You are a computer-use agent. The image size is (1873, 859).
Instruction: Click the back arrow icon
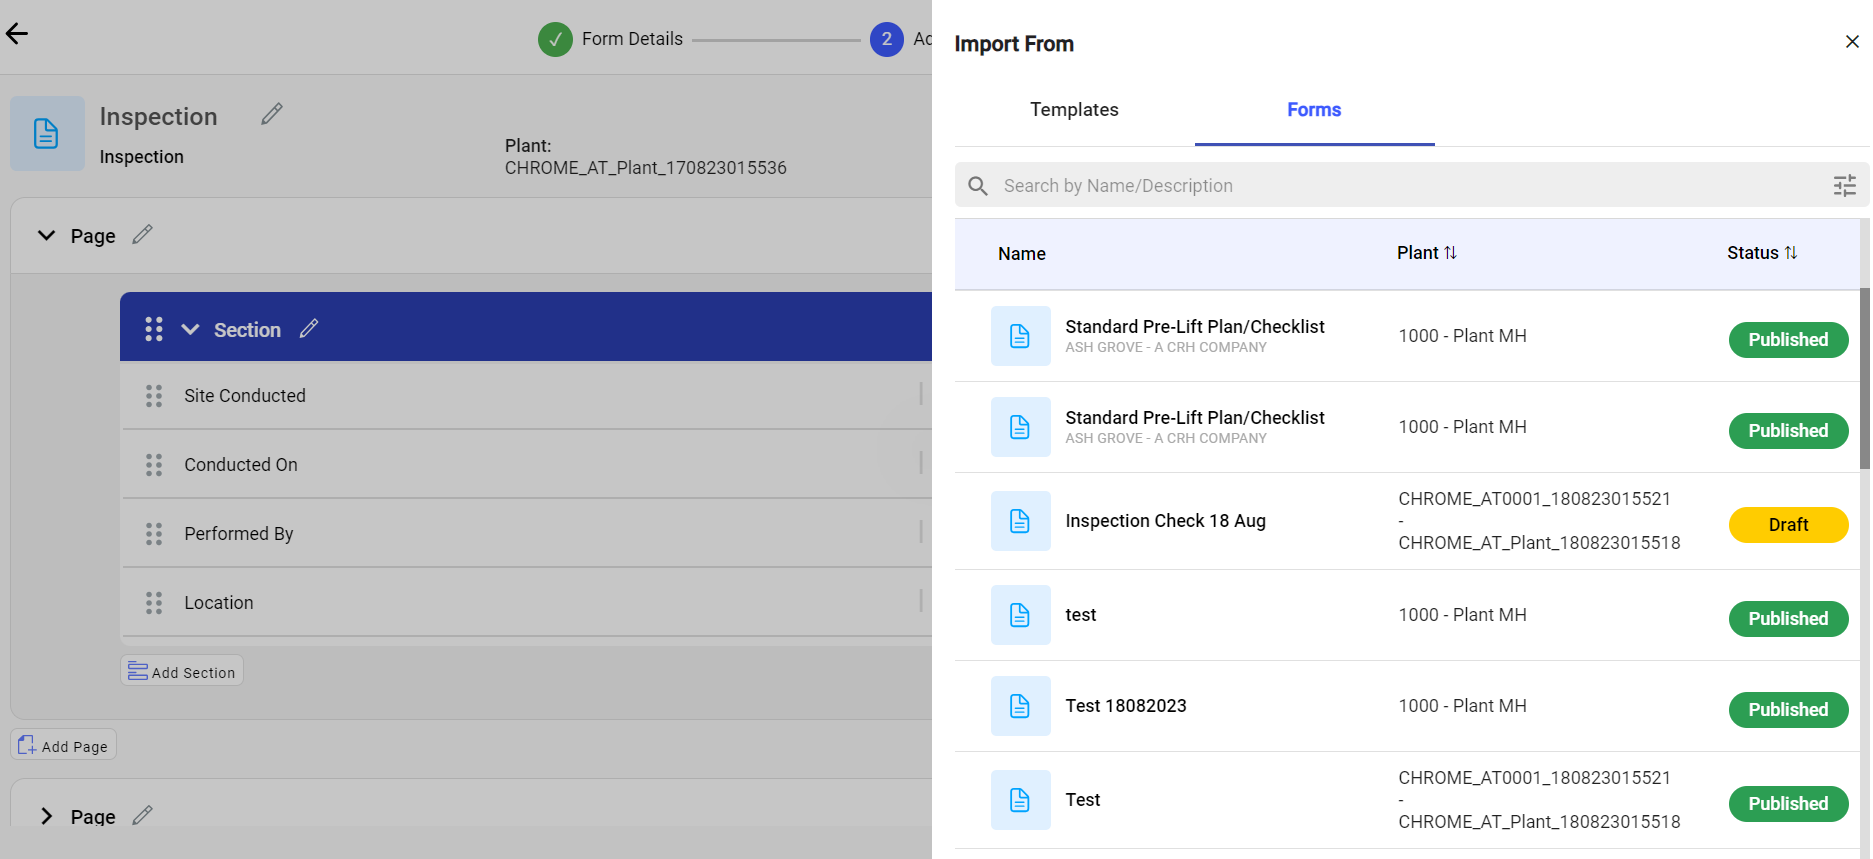(17, 34)
